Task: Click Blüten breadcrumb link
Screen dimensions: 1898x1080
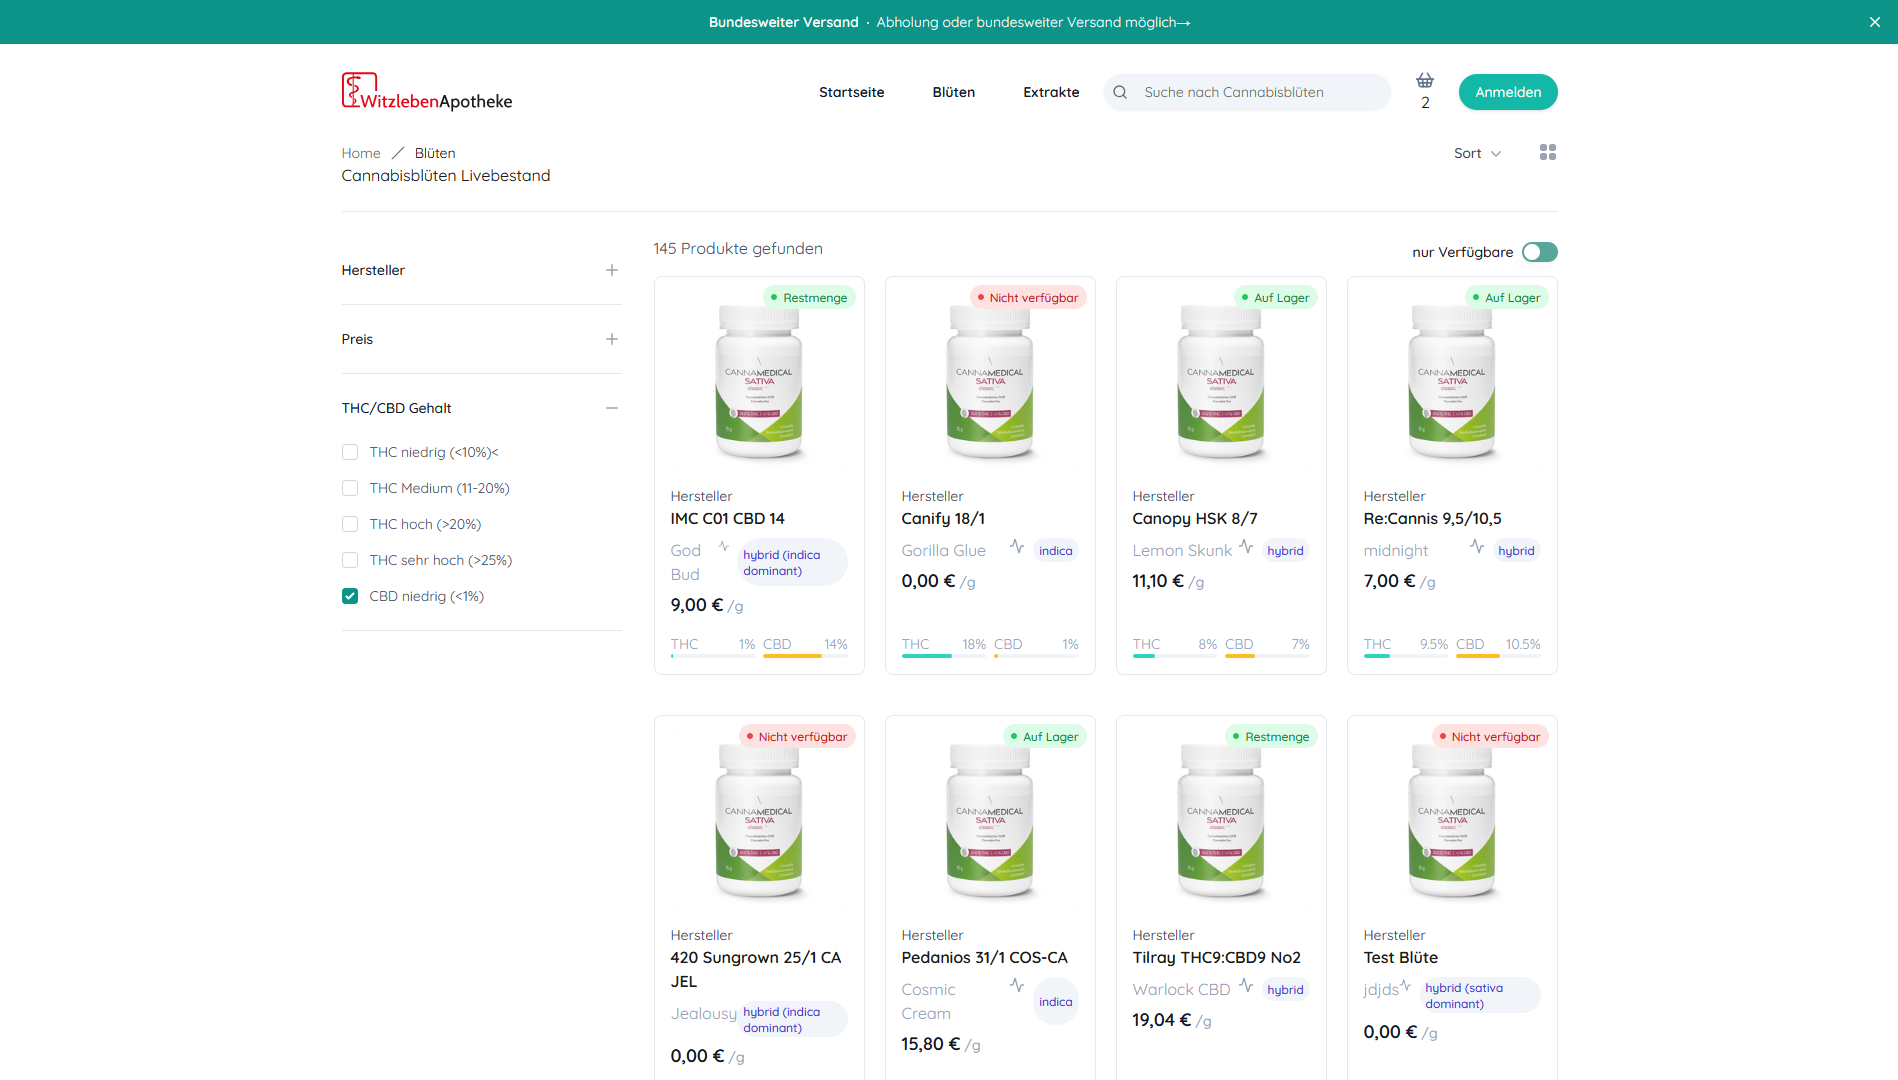Action: pos(435,153)
